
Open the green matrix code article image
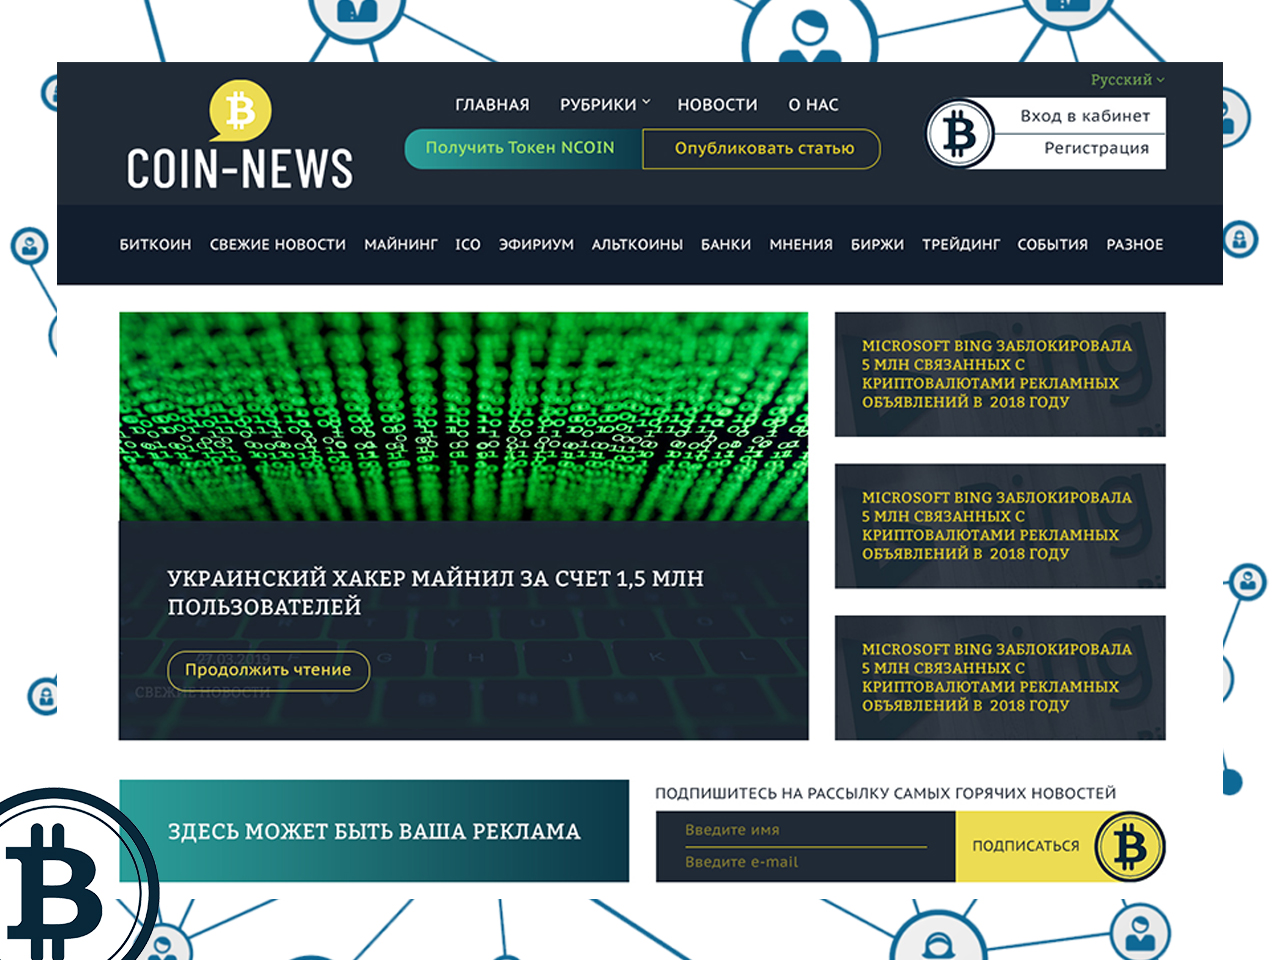pyautogui.click(x=463, y=416)
